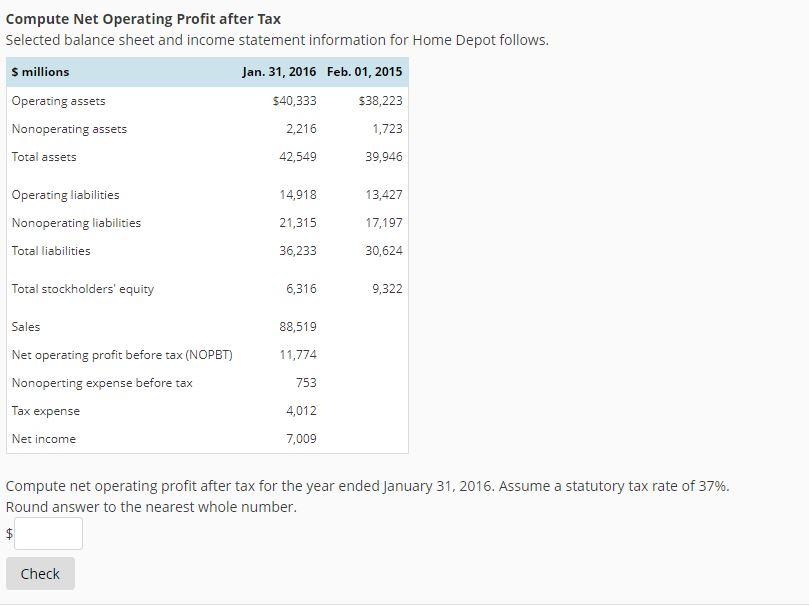
Task: Select the Operating assets value $40,333
Action: (294, 100)
